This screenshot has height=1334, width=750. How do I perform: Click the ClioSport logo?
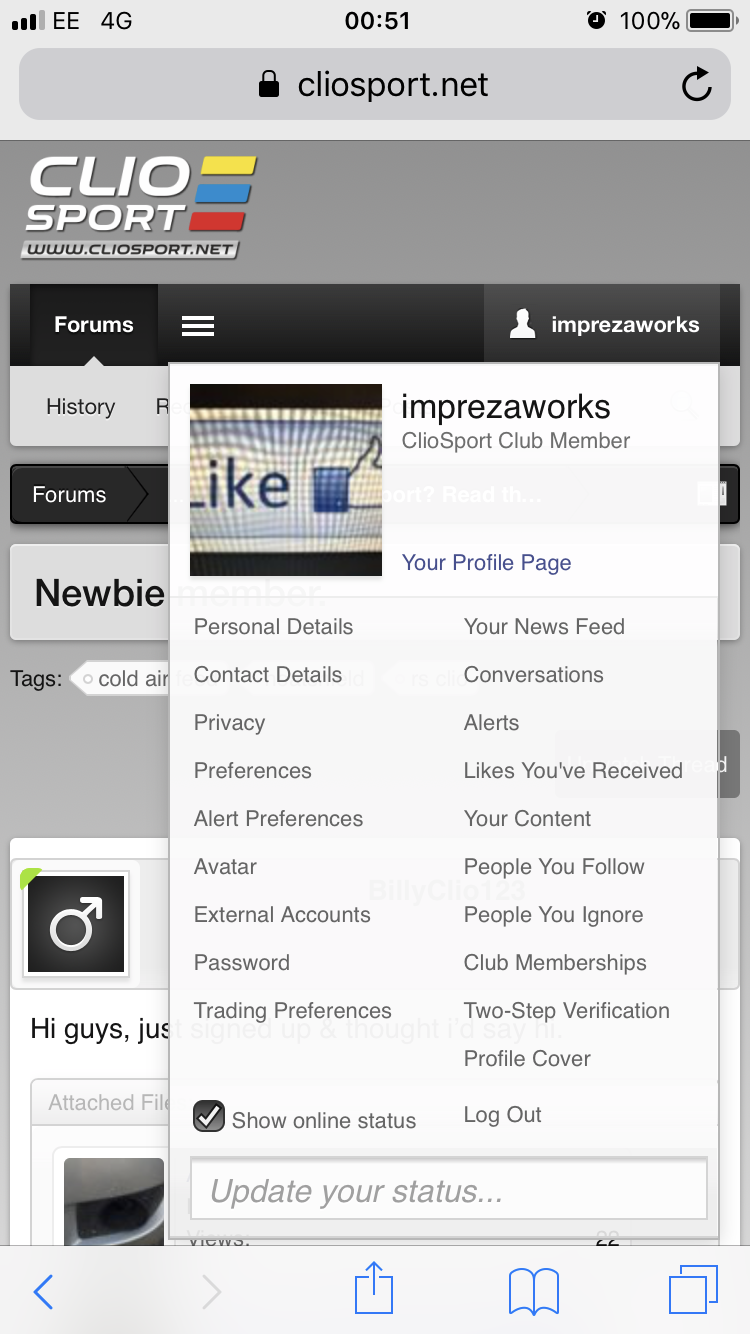click(139, 207)
